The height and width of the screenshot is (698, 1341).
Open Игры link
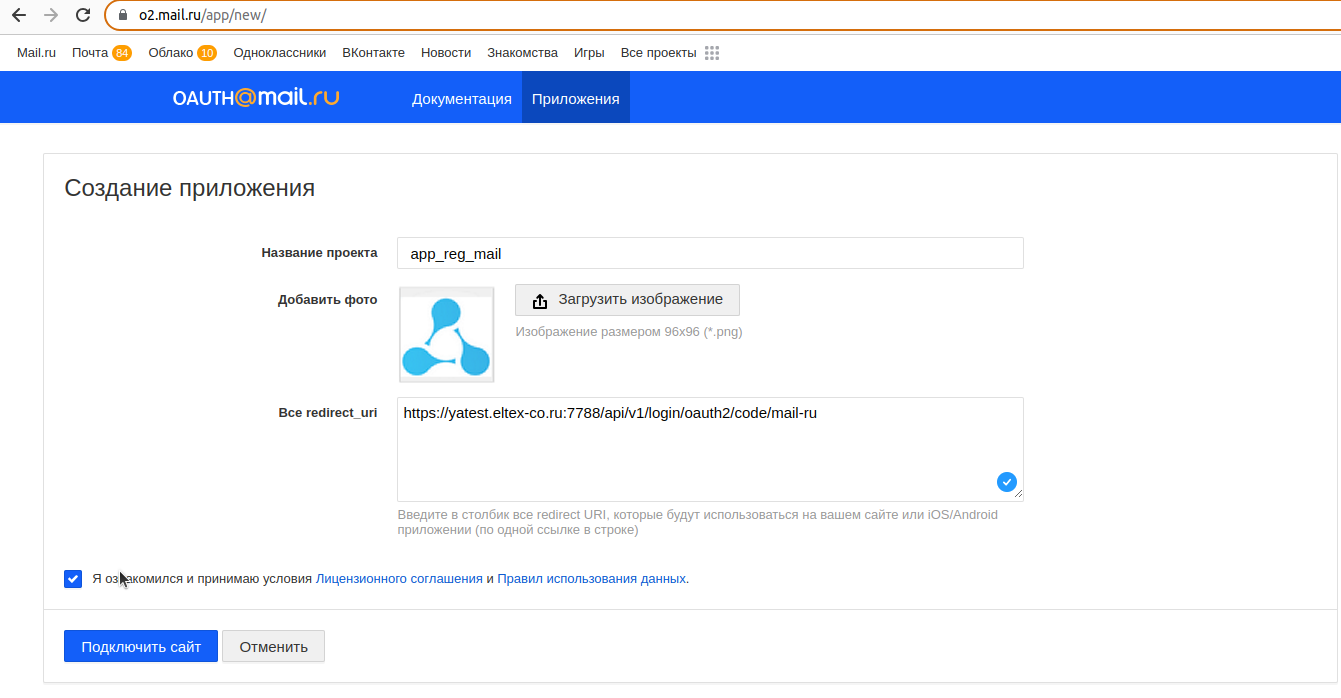pyautogui.click(x=589, y=53)
